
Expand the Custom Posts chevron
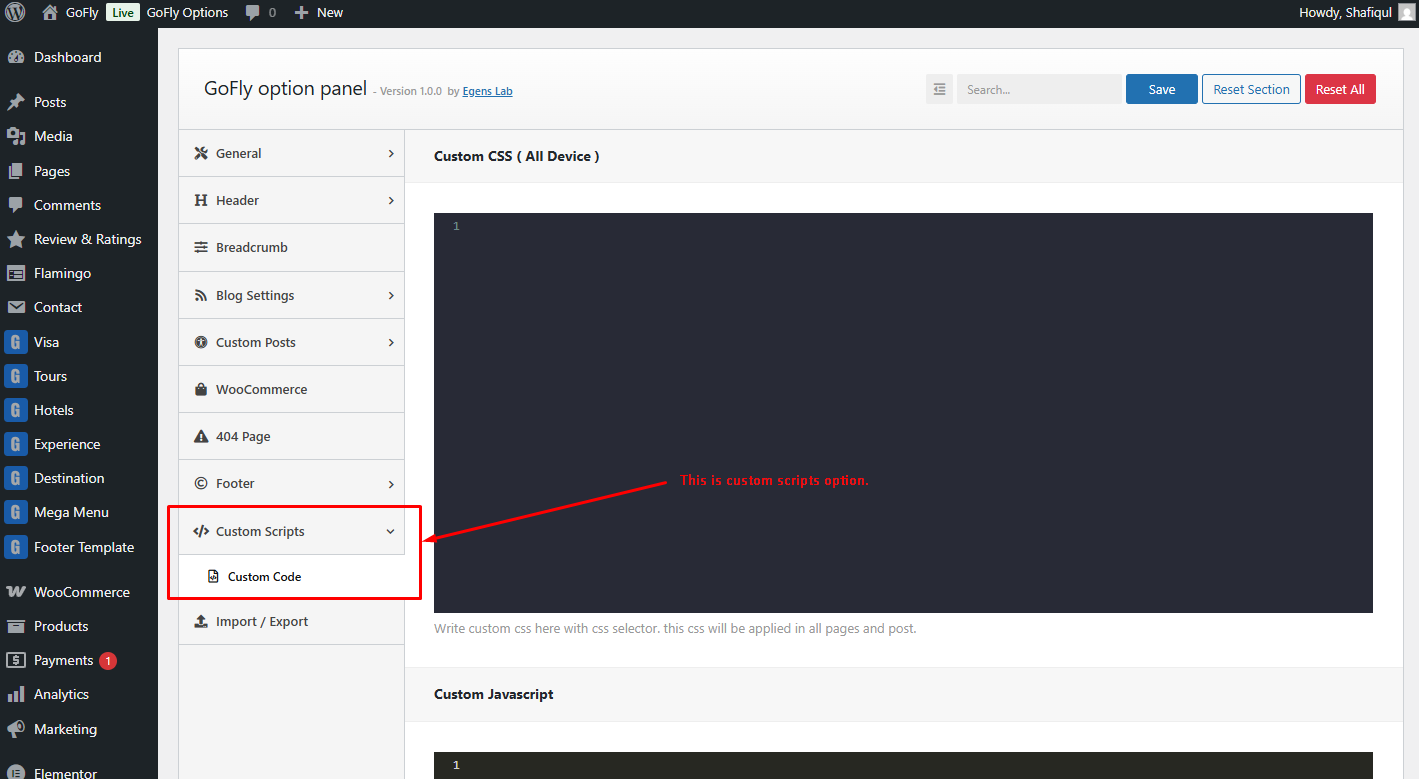(391, 342)
